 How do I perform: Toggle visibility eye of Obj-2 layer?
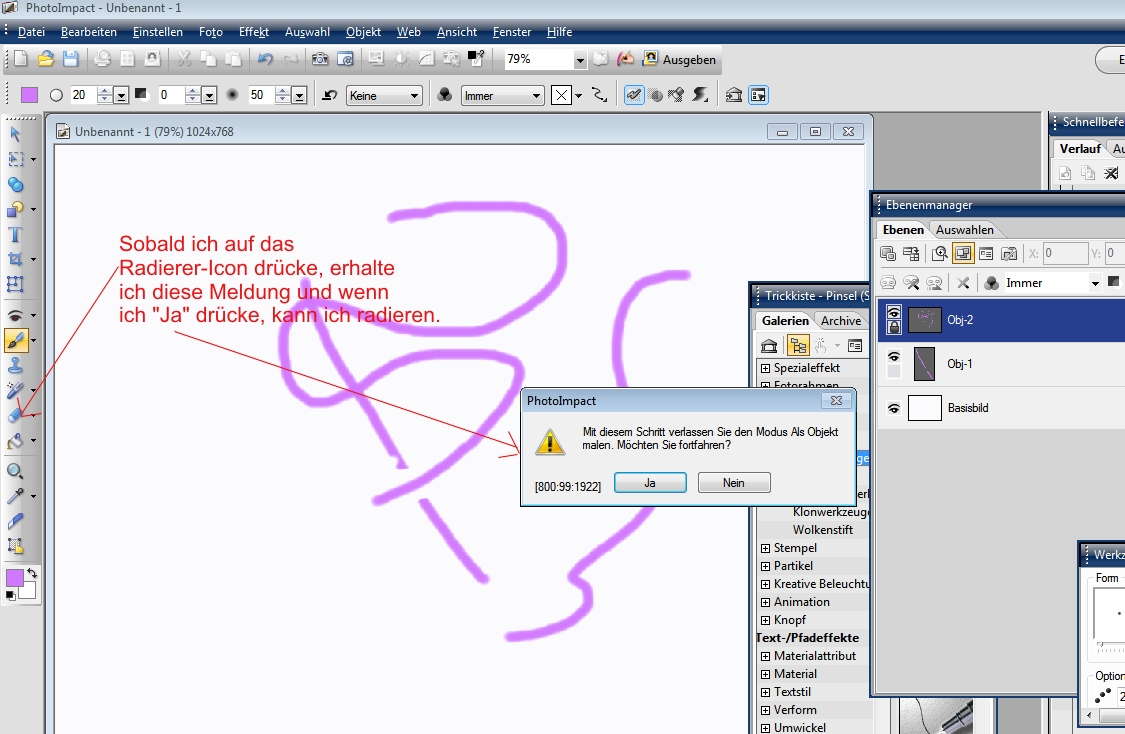893,312
